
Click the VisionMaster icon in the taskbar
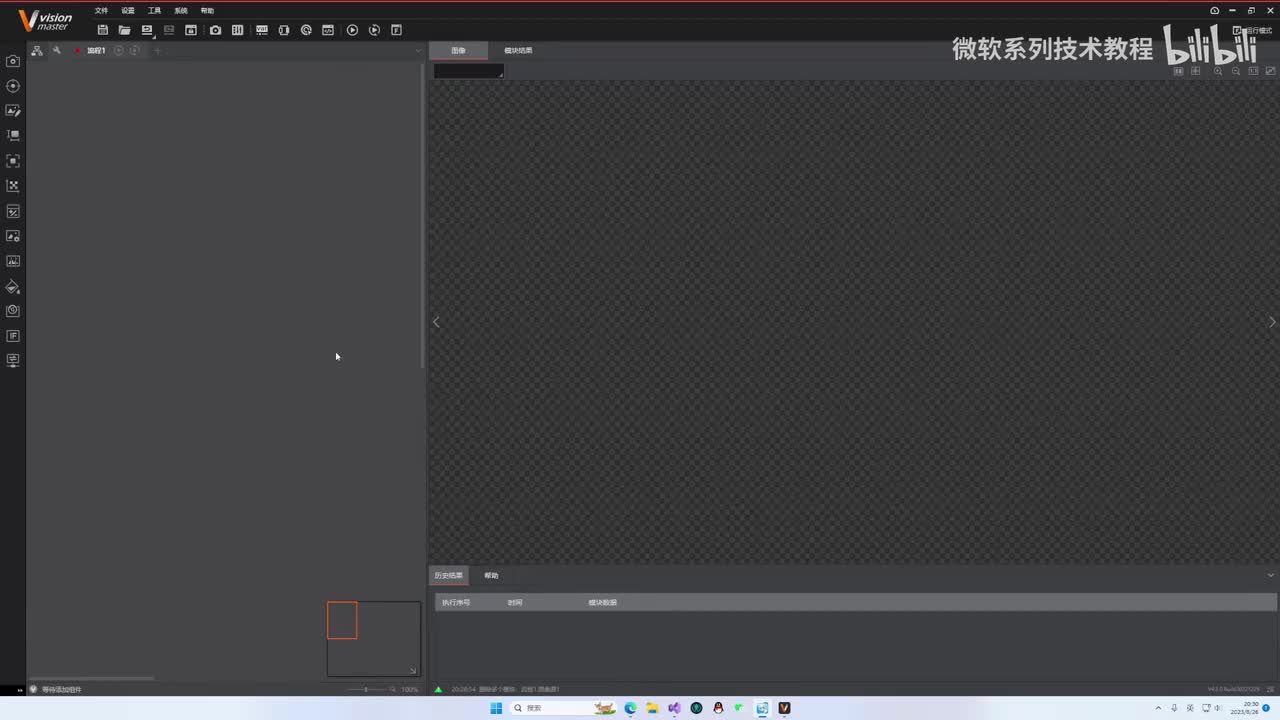[x=784, y=708]
